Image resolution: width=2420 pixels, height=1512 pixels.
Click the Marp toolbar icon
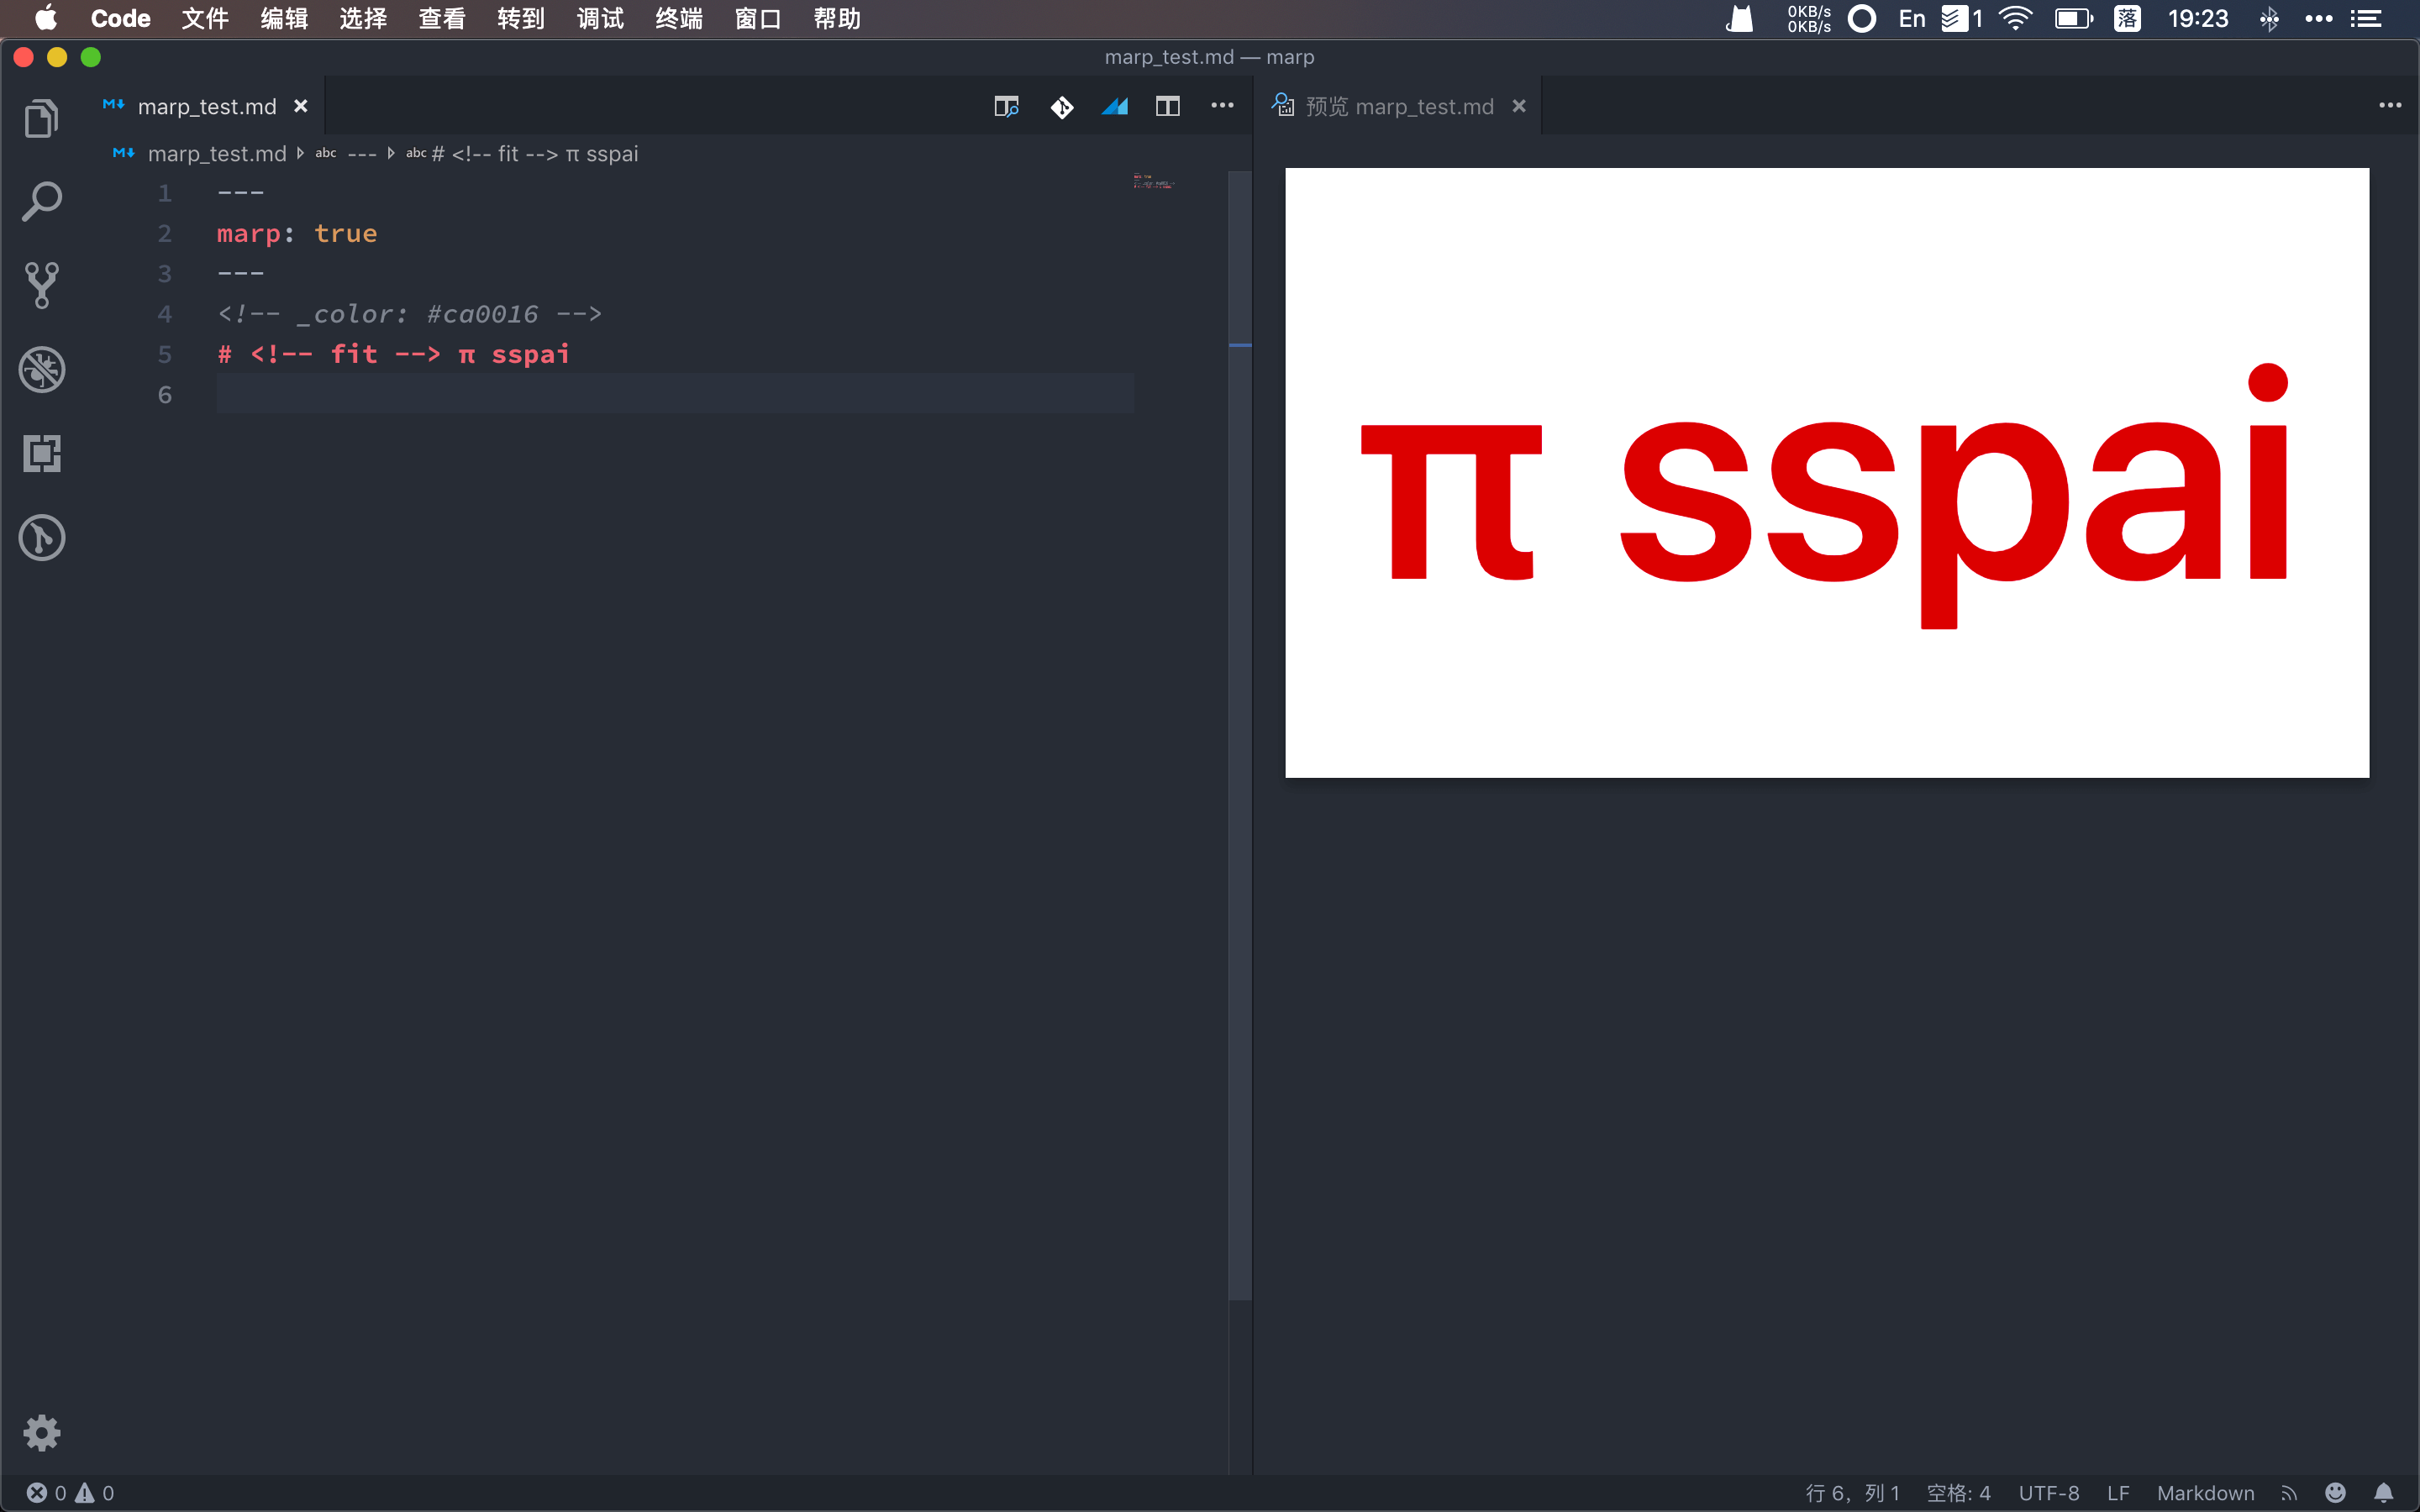click(x=1114, y=106)
